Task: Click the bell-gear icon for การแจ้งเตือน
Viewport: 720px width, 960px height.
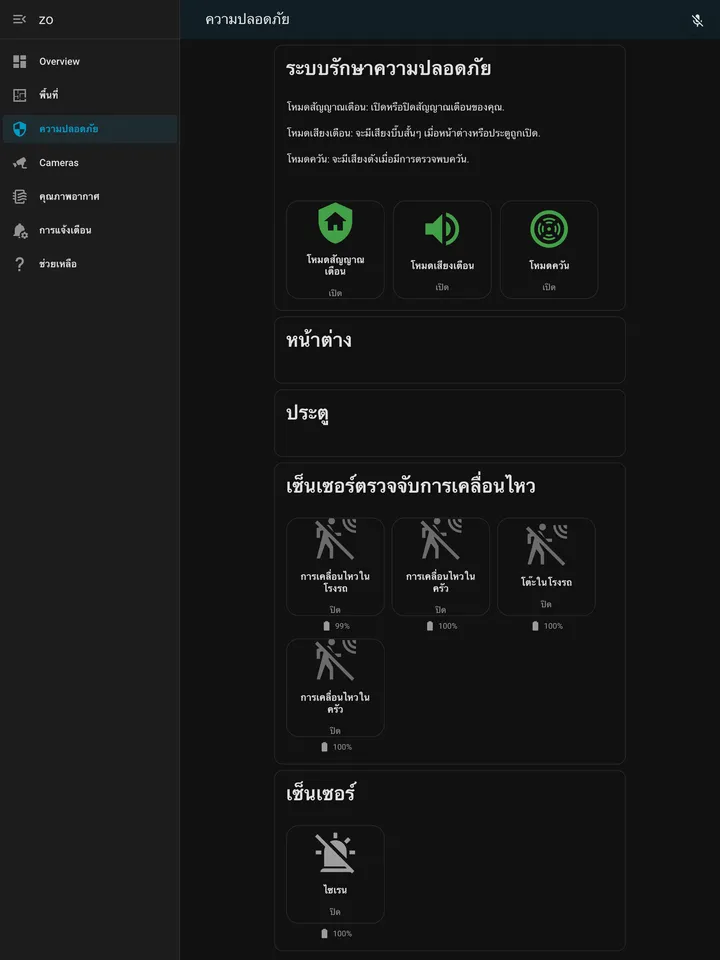Action: click(x=20, y=230)
